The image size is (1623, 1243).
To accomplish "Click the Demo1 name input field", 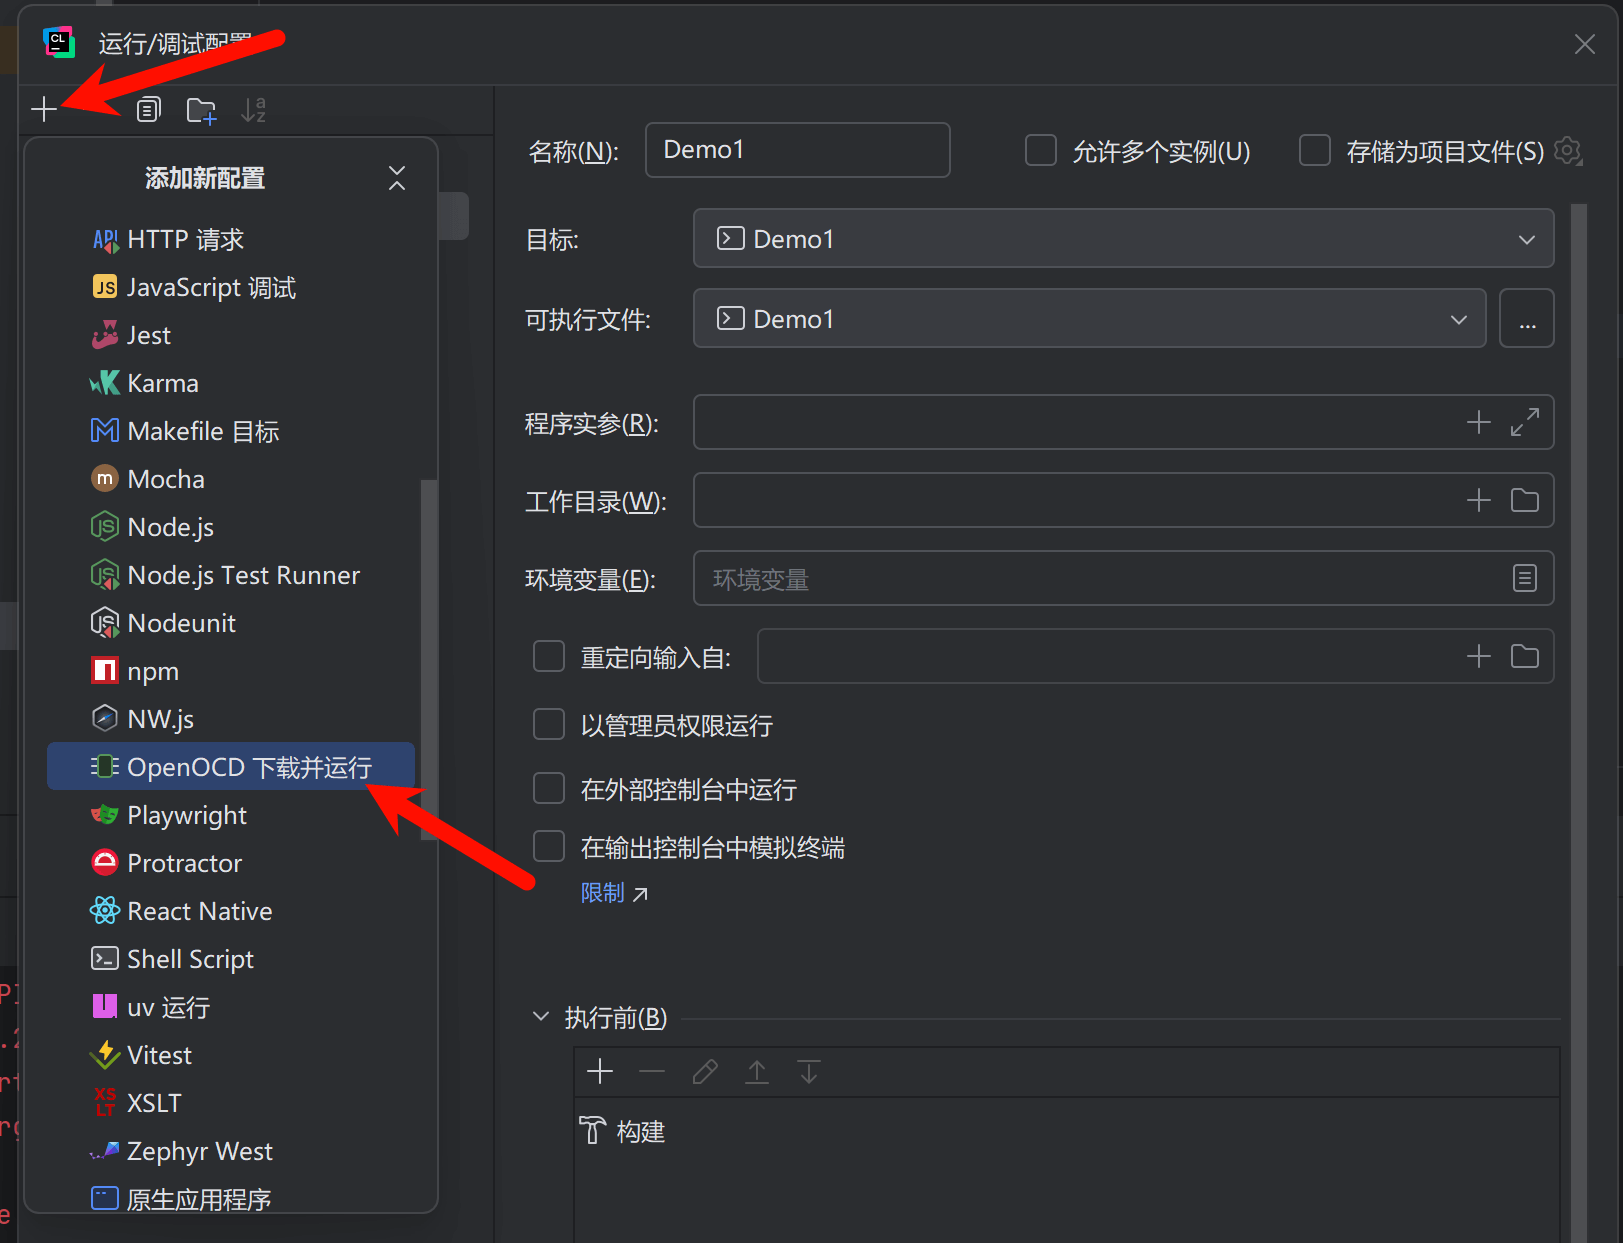I will [x=797, y=149].
